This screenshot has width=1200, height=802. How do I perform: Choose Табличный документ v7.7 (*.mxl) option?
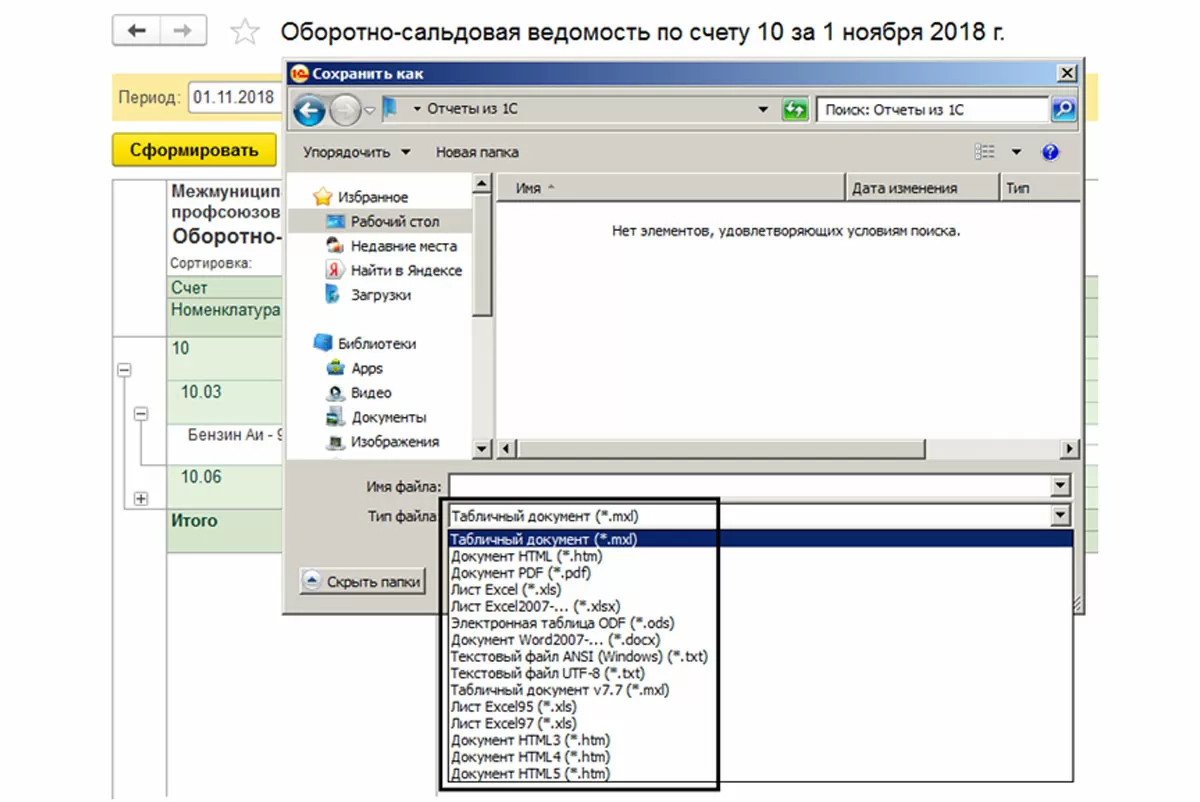[760, 690]
